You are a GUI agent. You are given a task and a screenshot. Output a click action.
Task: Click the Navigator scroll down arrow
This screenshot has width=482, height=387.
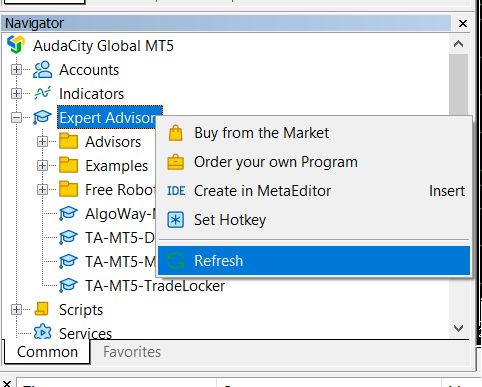(459, 329)
